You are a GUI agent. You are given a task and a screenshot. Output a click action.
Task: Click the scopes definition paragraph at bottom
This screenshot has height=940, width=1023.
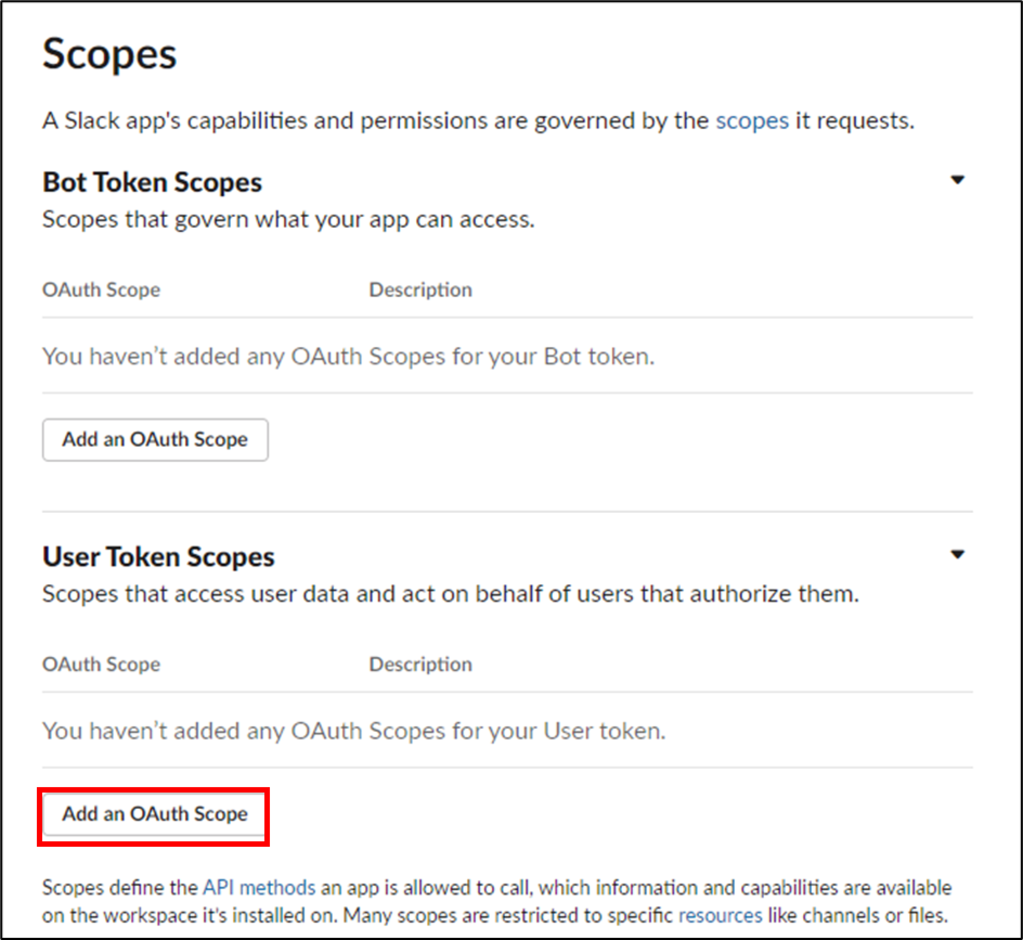(x=497, y=902)
